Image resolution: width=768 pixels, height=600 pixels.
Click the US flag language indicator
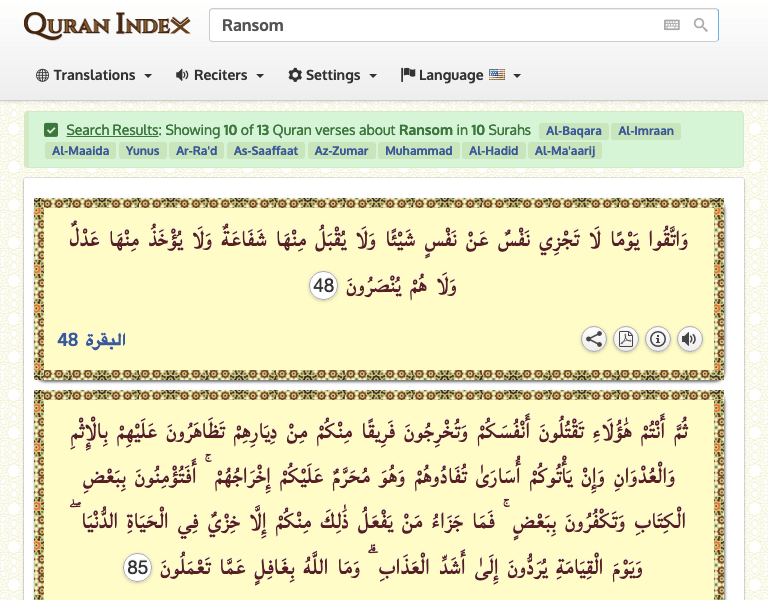point(497,74)
